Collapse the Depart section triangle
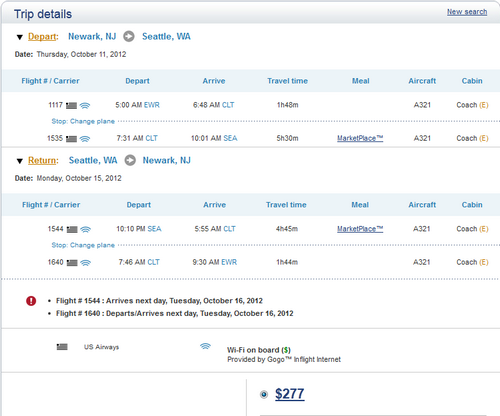The width and height of the screenshot is (500, 416). click(20, 37)
